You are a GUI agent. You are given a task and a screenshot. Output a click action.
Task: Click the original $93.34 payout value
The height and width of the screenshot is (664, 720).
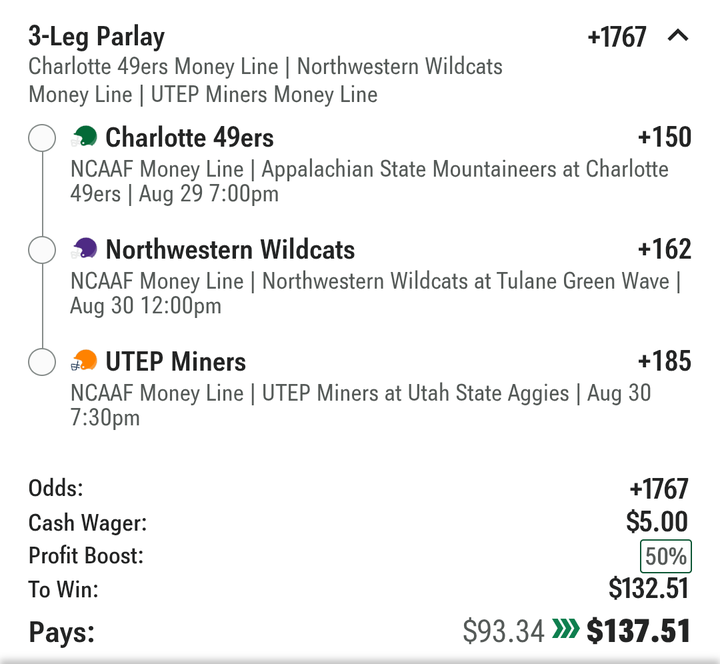(x=503, y=631)
